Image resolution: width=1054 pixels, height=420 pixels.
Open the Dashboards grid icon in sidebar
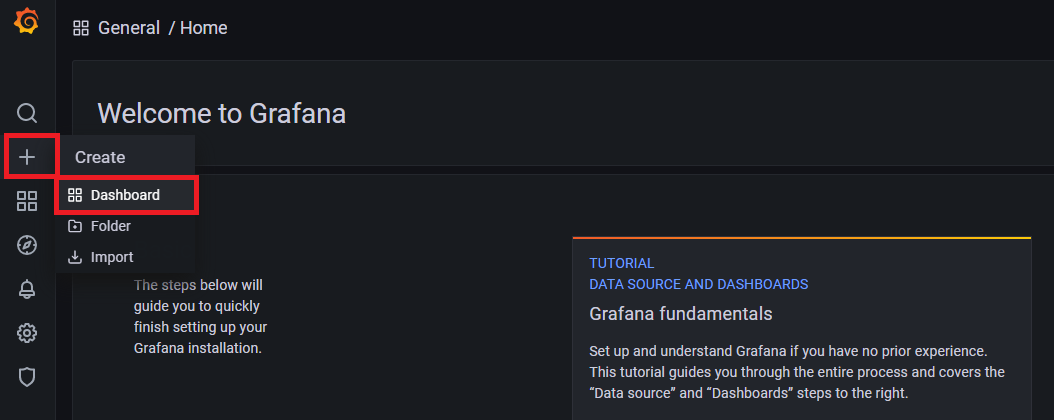28,201
